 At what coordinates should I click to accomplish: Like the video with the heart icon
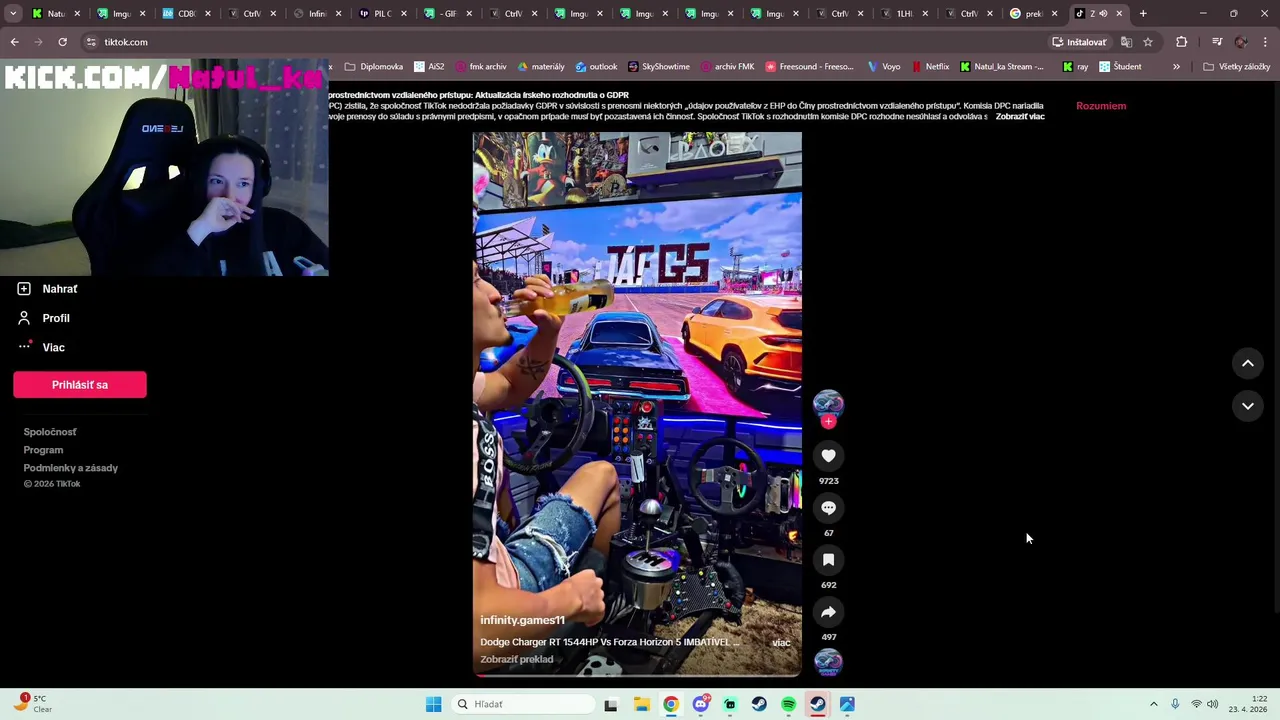pos(828,456)
